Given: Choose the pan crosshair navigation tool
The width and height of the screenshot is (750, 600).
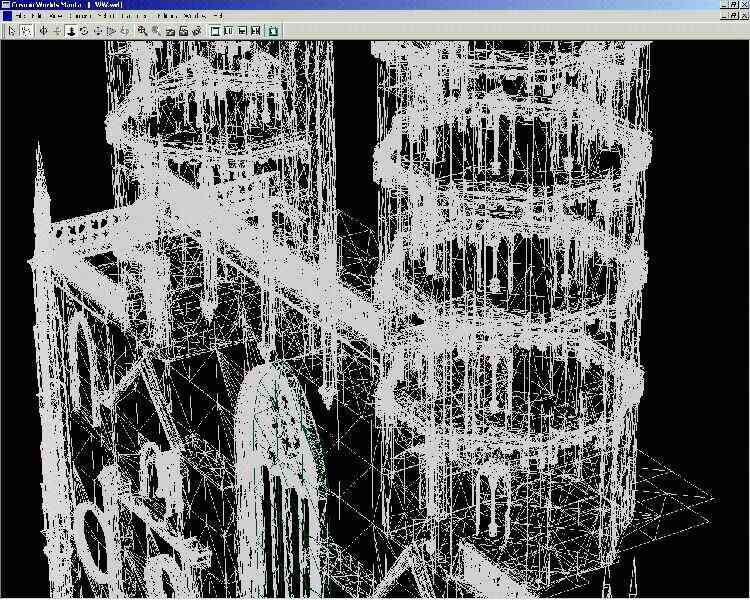Looking at the screenshot, I should click(x=43, y=31).
